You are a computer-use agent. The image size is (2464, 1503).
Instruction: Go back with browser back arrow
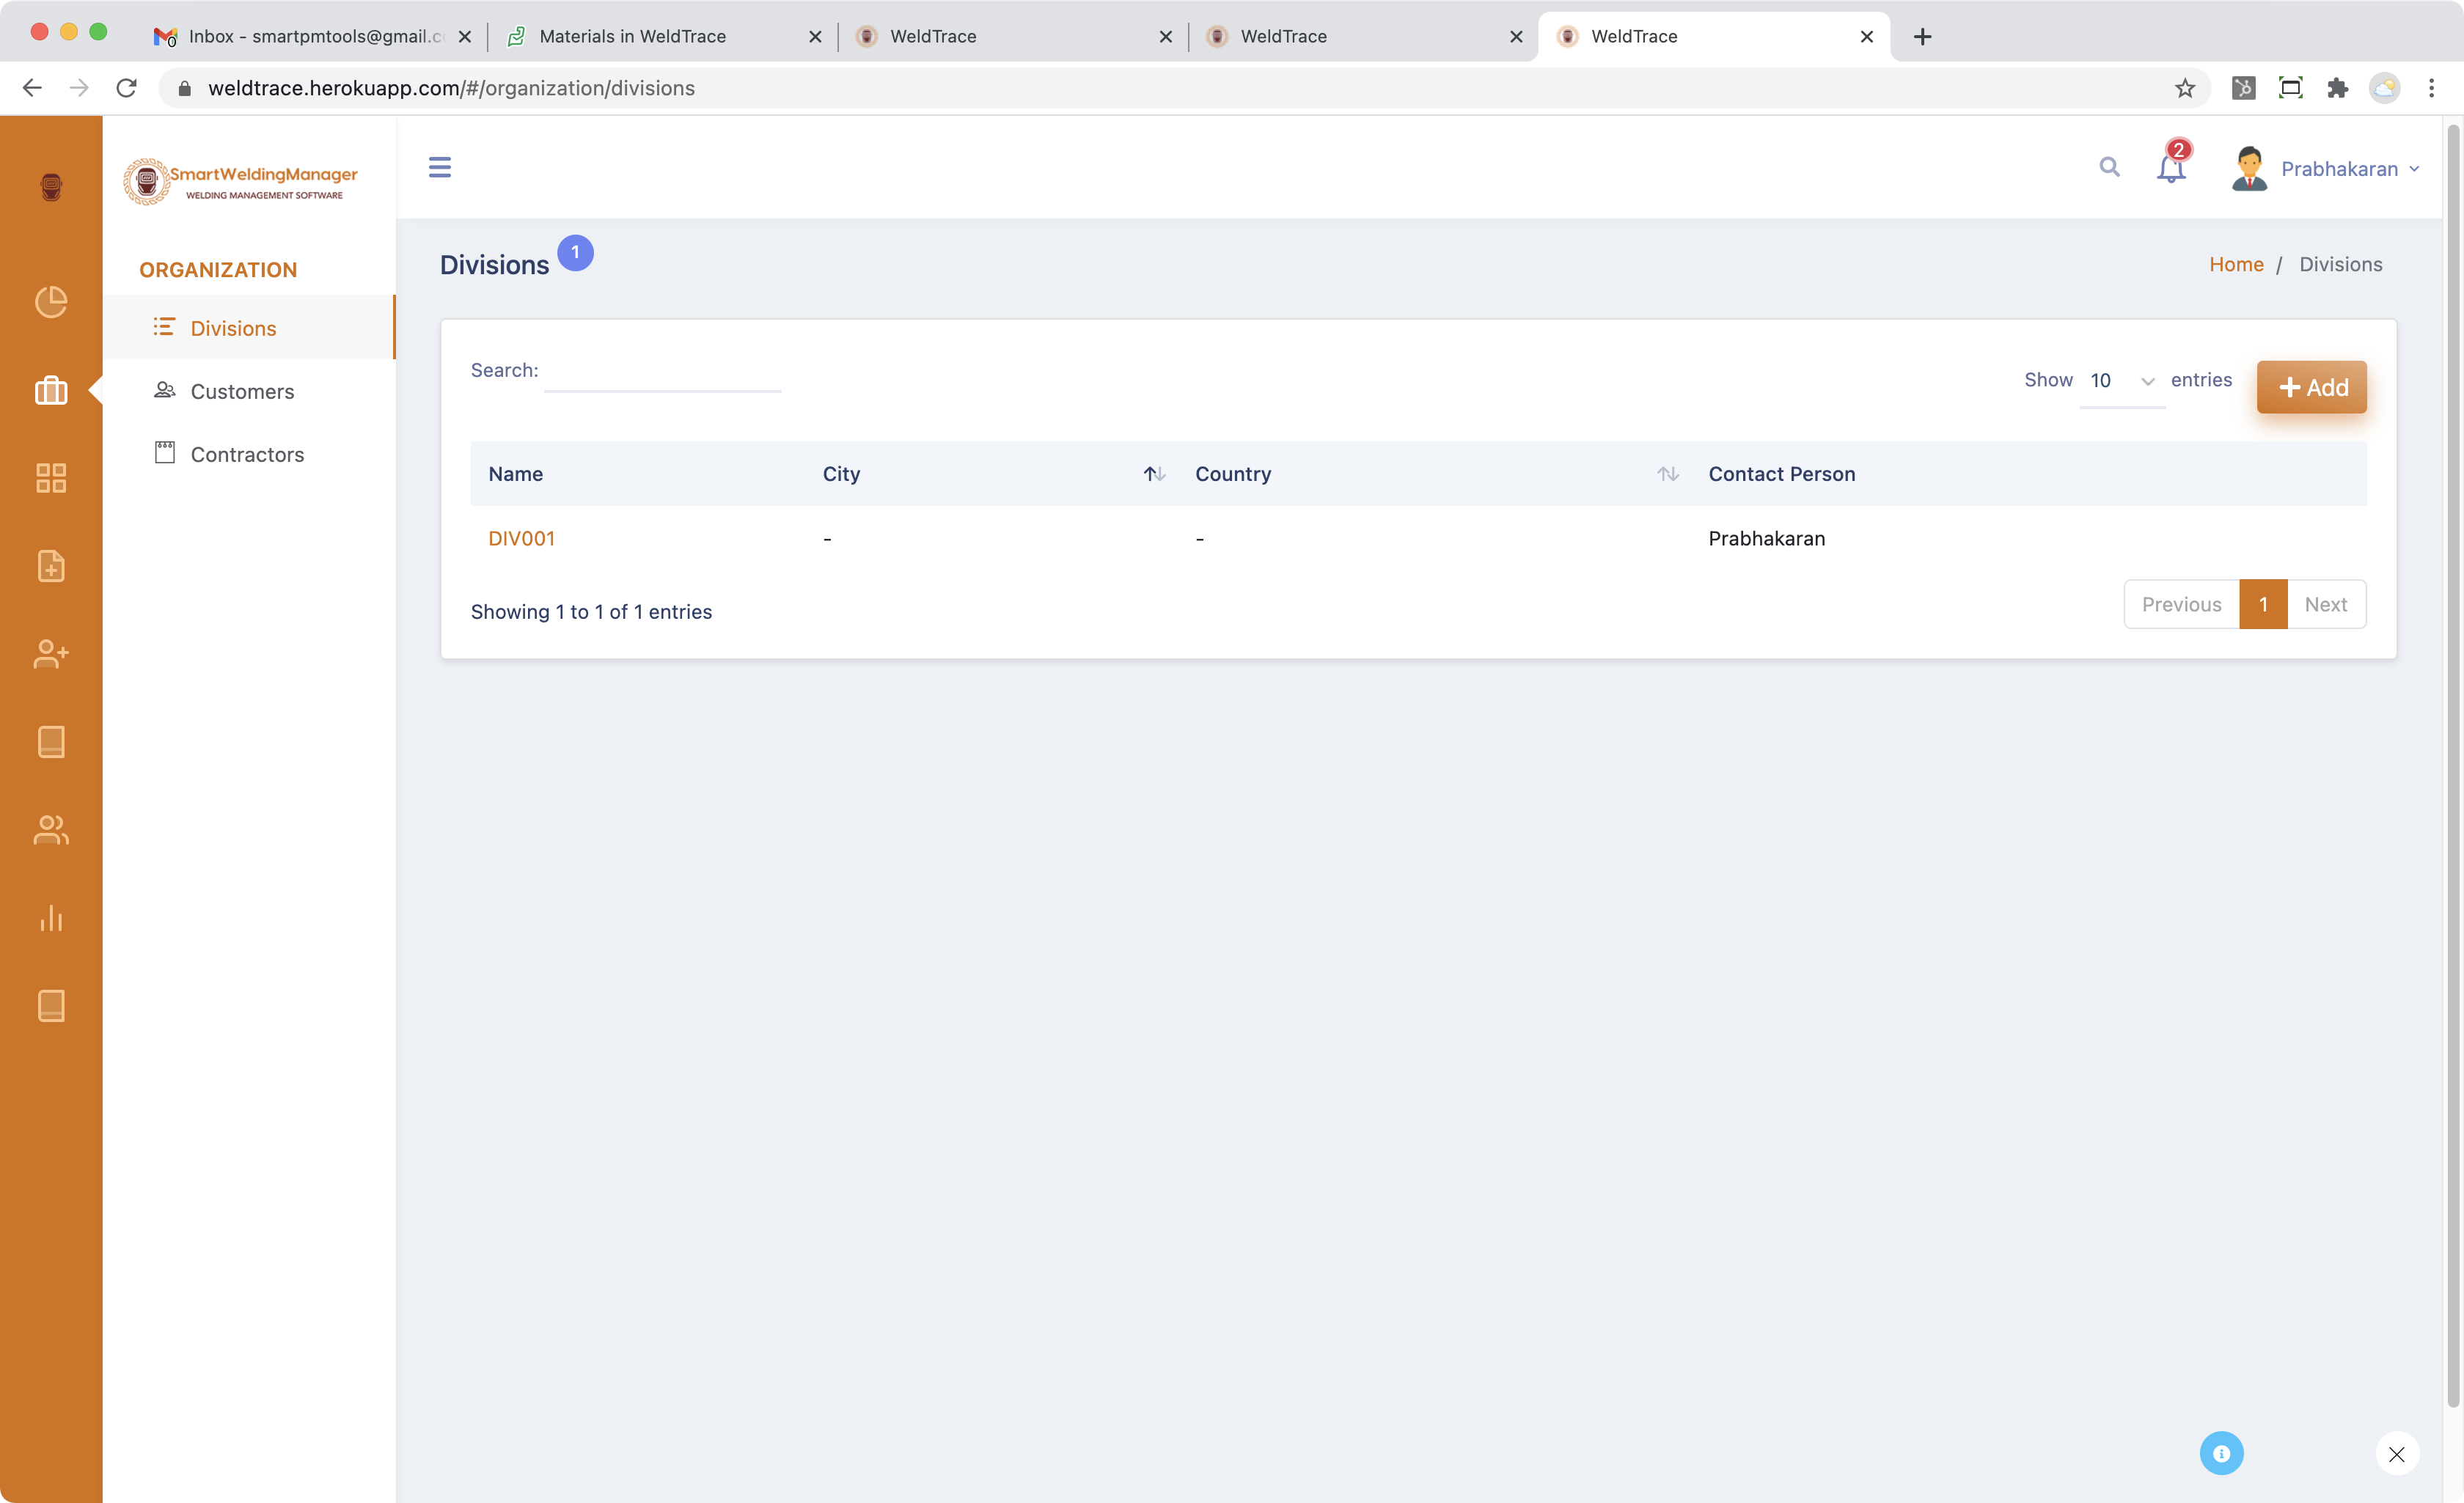tap(32, 88)
